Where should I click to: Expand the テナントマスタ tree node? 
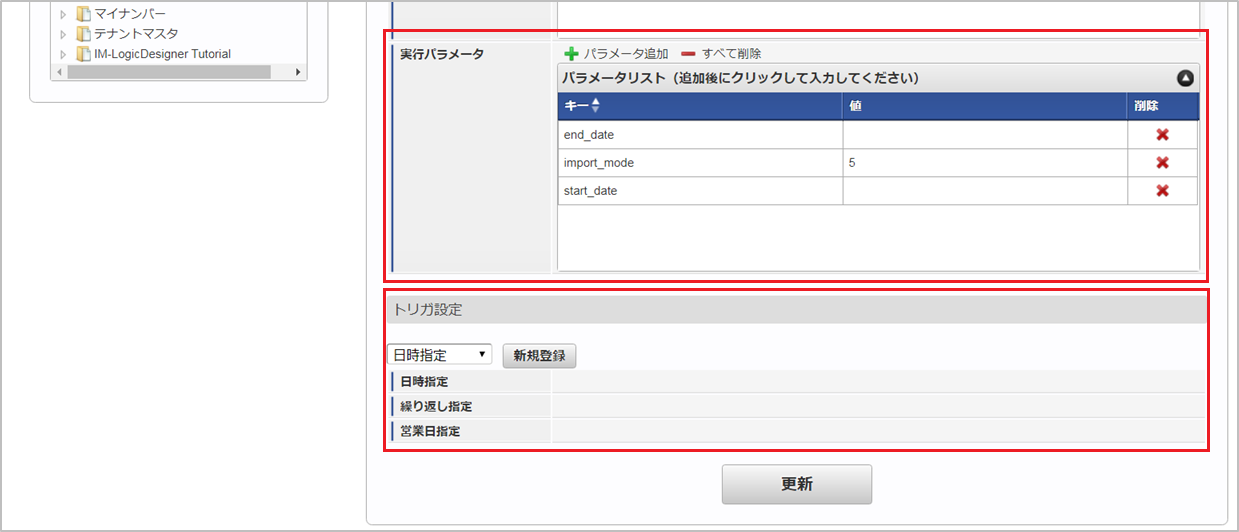[63, 34]
